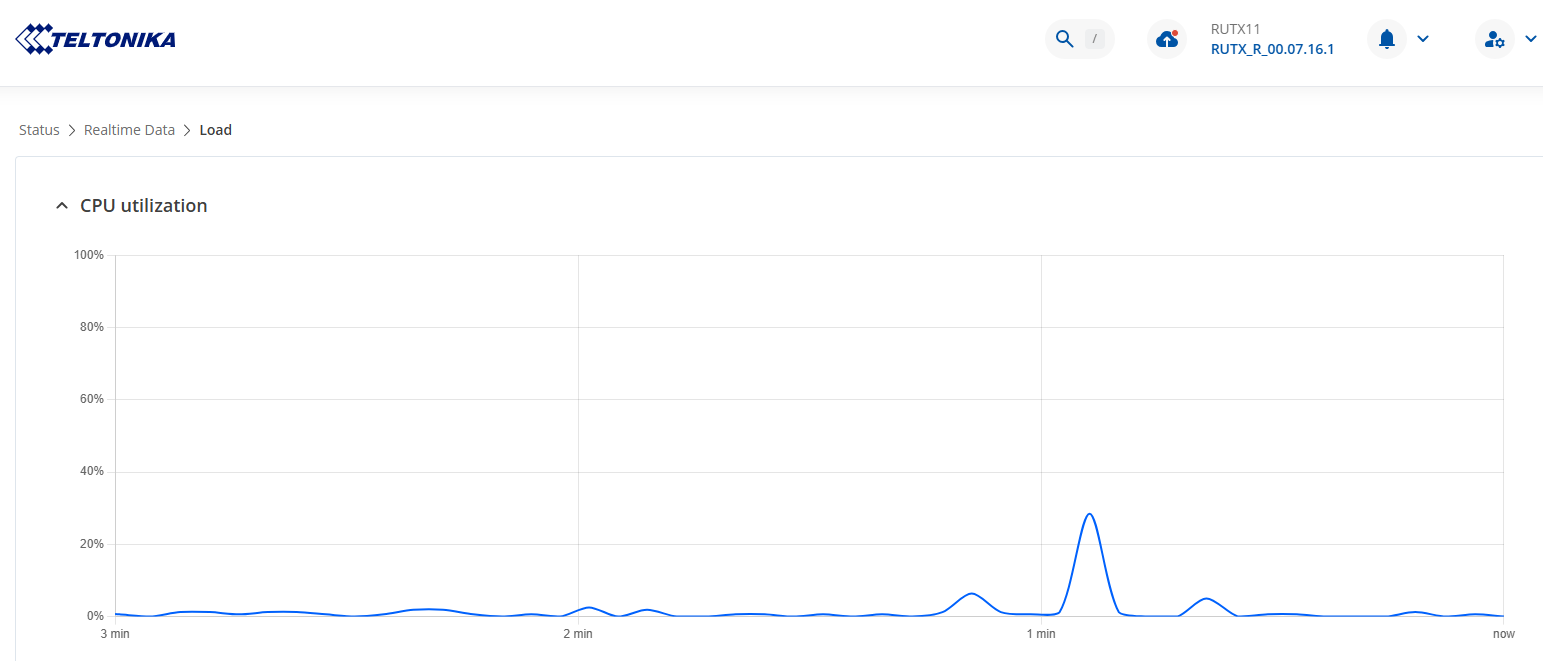
Task: Go to Realtime Data in the breadcrumb
Action: tap(129, 130)
